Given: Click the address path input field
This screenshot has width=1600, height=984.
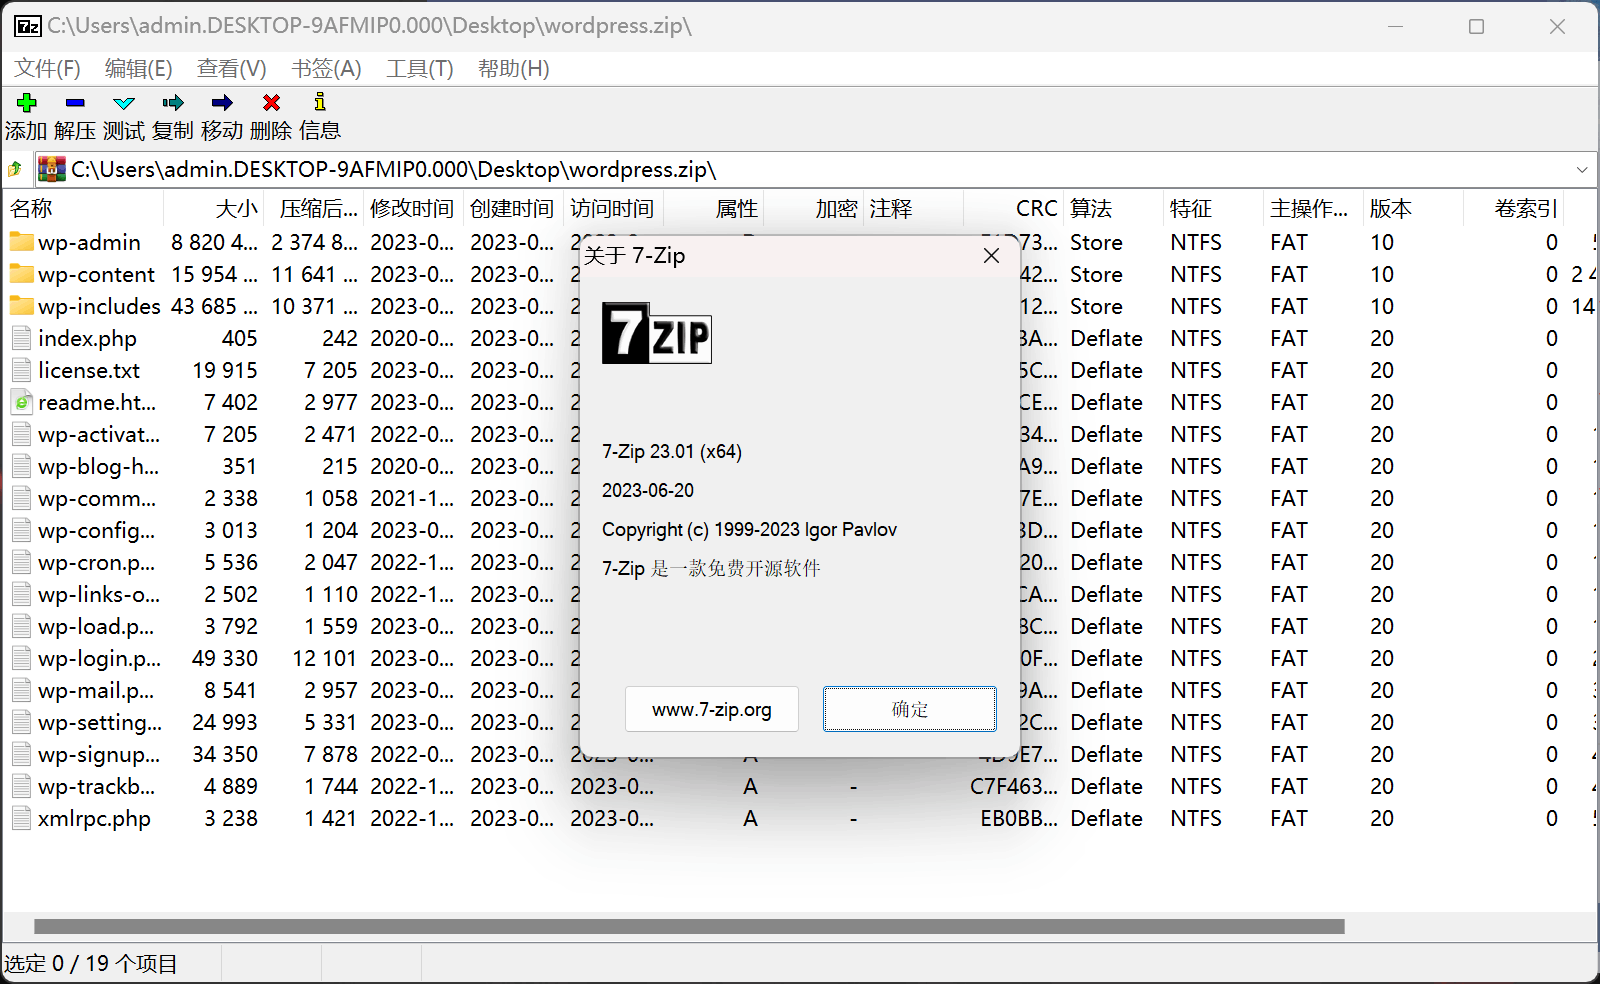Looking at the screenshot, I should (815, 170).
